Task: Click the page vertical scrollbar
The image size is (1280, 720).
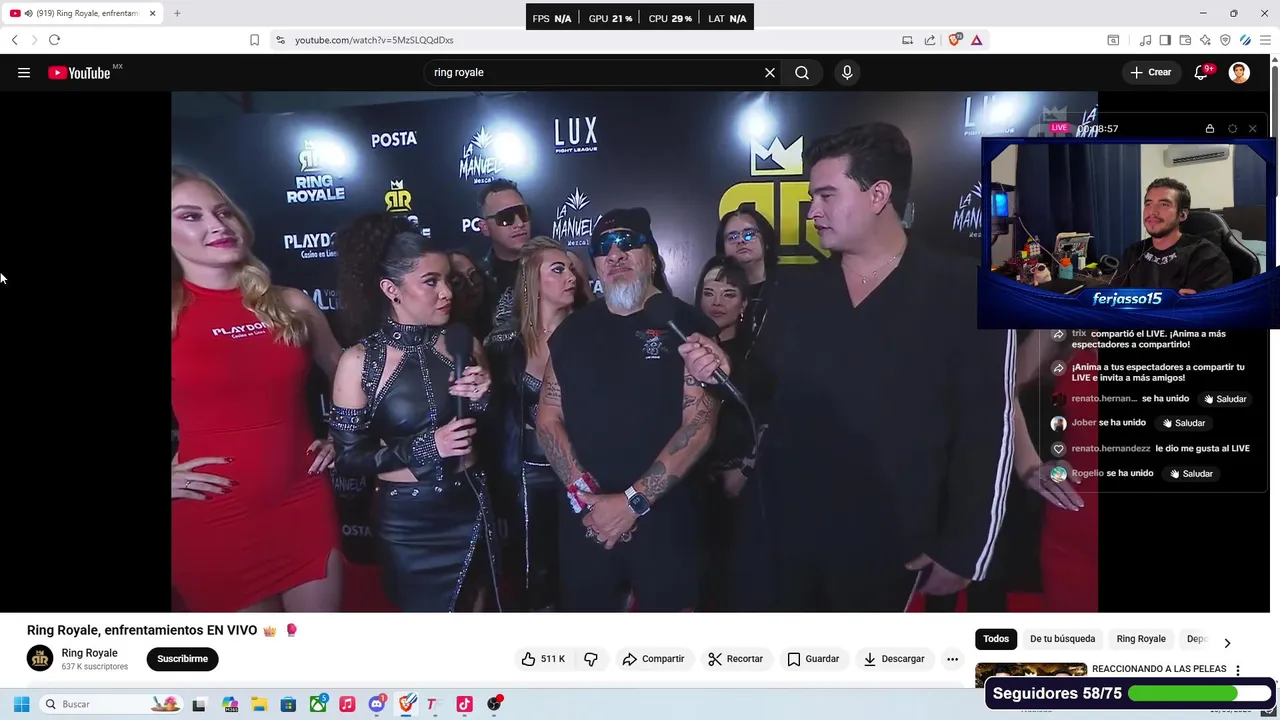Action: coord(1274,370)
